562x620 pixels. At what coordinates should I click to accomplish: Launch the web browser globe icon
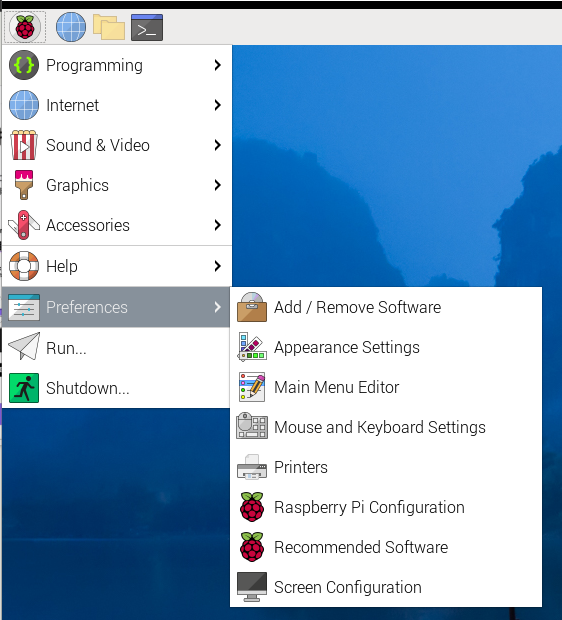[71, 27]
